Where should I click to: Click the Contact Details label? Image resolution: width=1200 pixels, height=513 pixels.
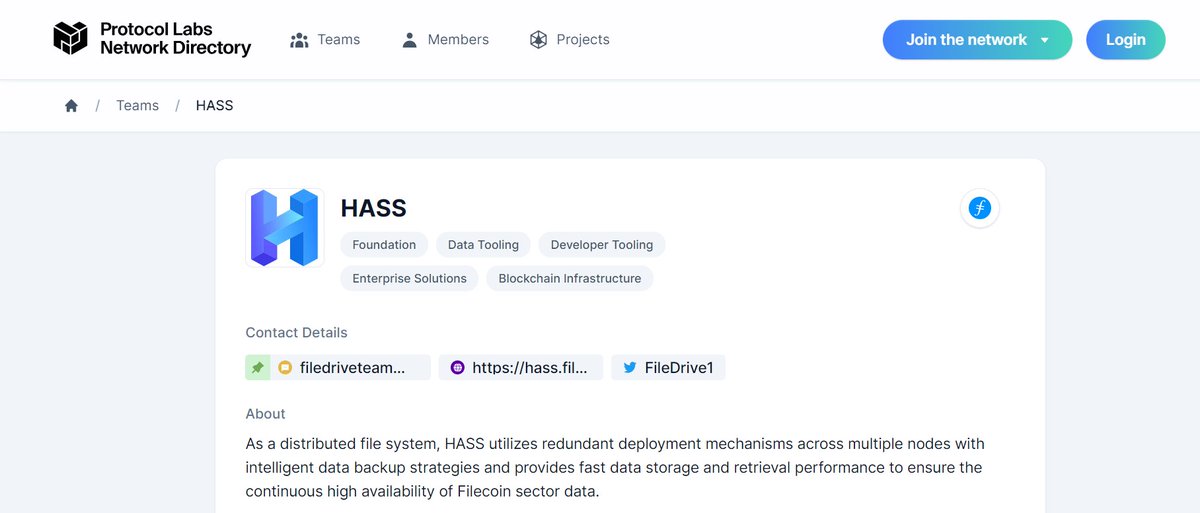(x=297, y=333)
